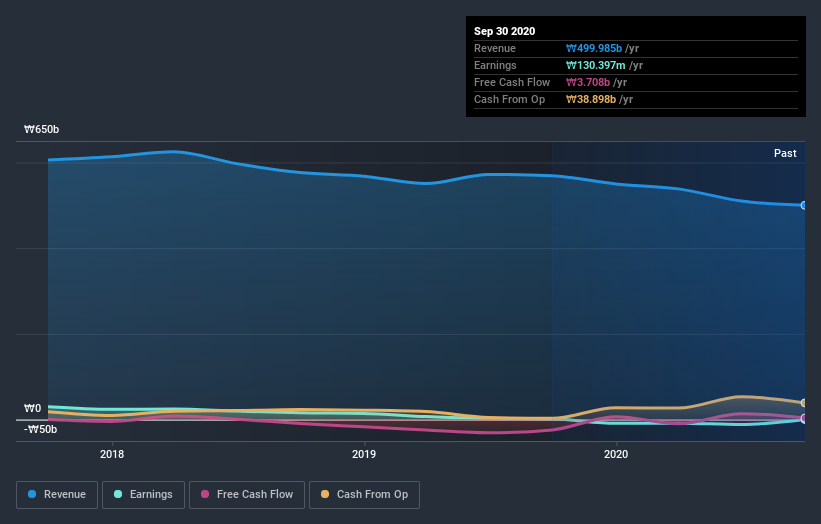Click the blue Revenue end-point marker
Image resolution: width=821 pixels, height=524 pixels.
point(803,205)
